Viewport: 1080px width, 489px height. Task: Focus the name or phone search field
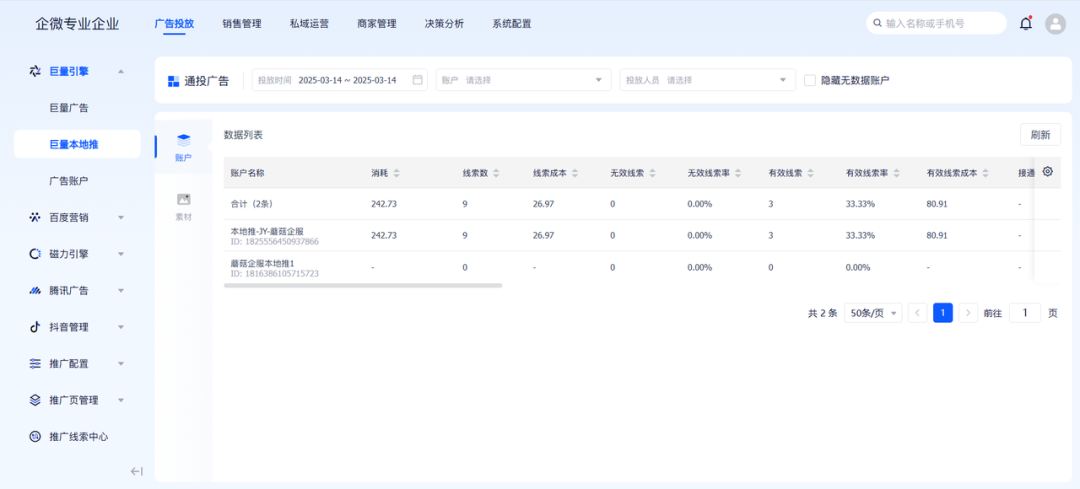coord(940,23)
